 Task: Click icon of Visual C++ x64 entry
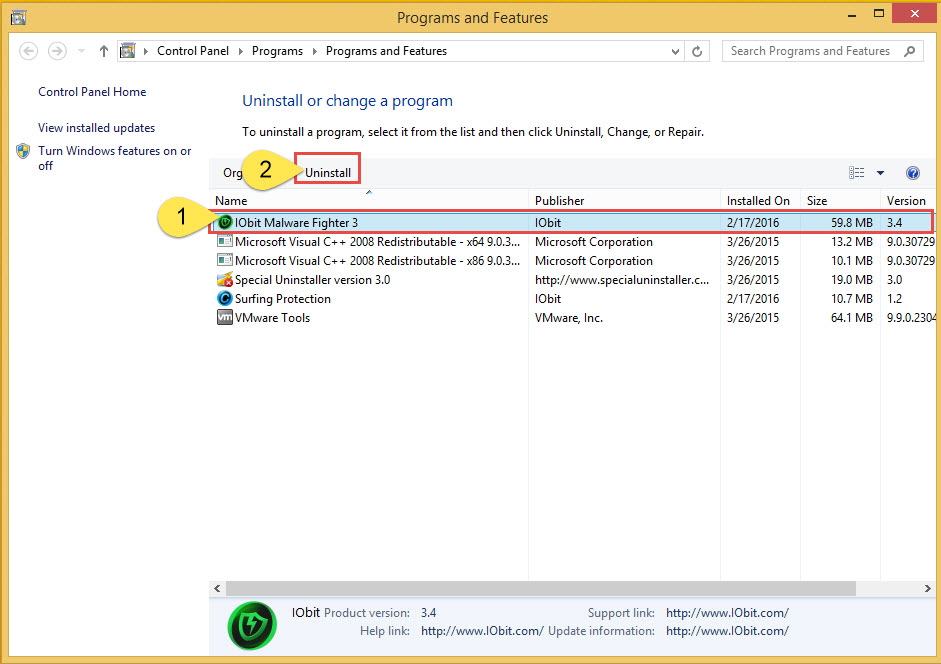225,242
